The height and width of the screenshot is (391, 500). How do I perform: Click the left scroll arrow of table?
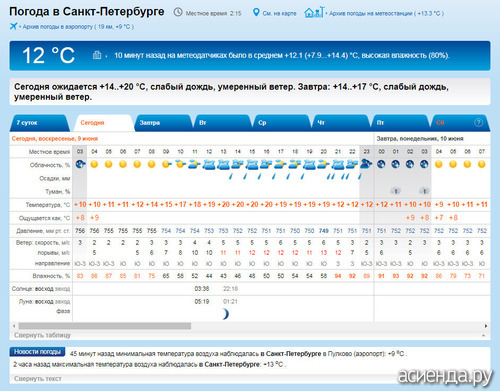(x=14, y=326)
